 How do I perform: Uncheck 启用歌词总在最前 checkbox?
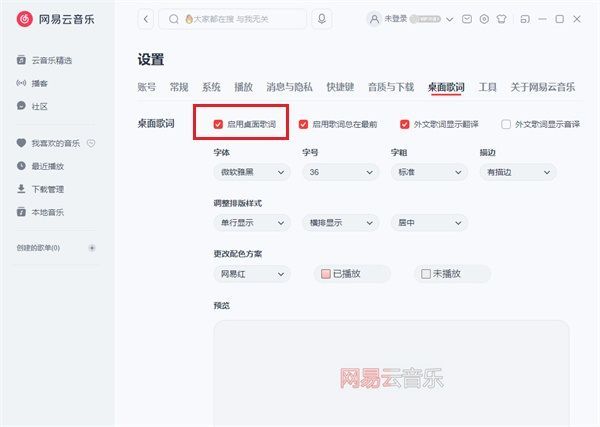click(x=304, y=125)
